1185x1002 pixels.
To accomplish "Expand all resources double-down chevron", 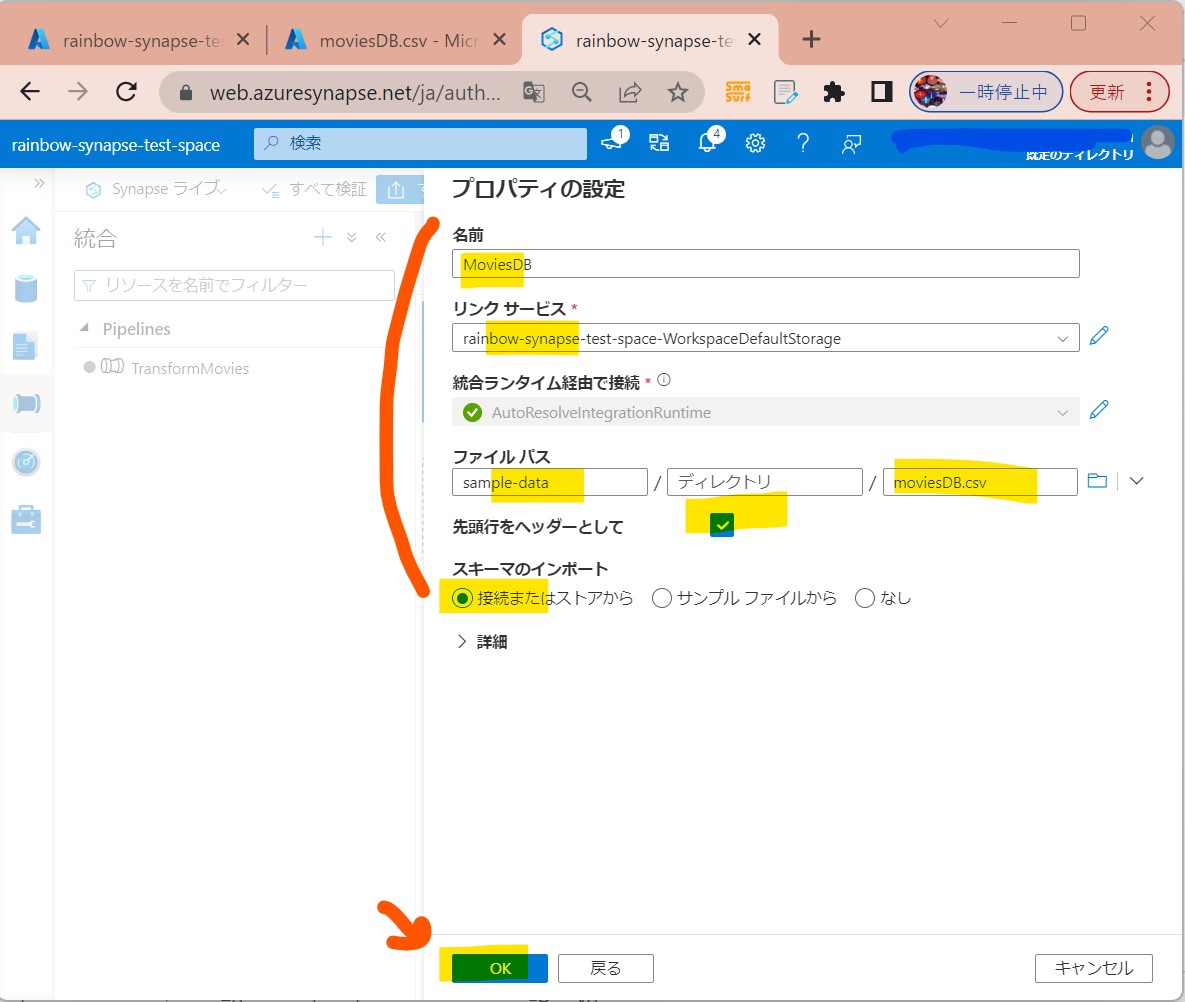I will pyautogui.click(x=351, y=237).
